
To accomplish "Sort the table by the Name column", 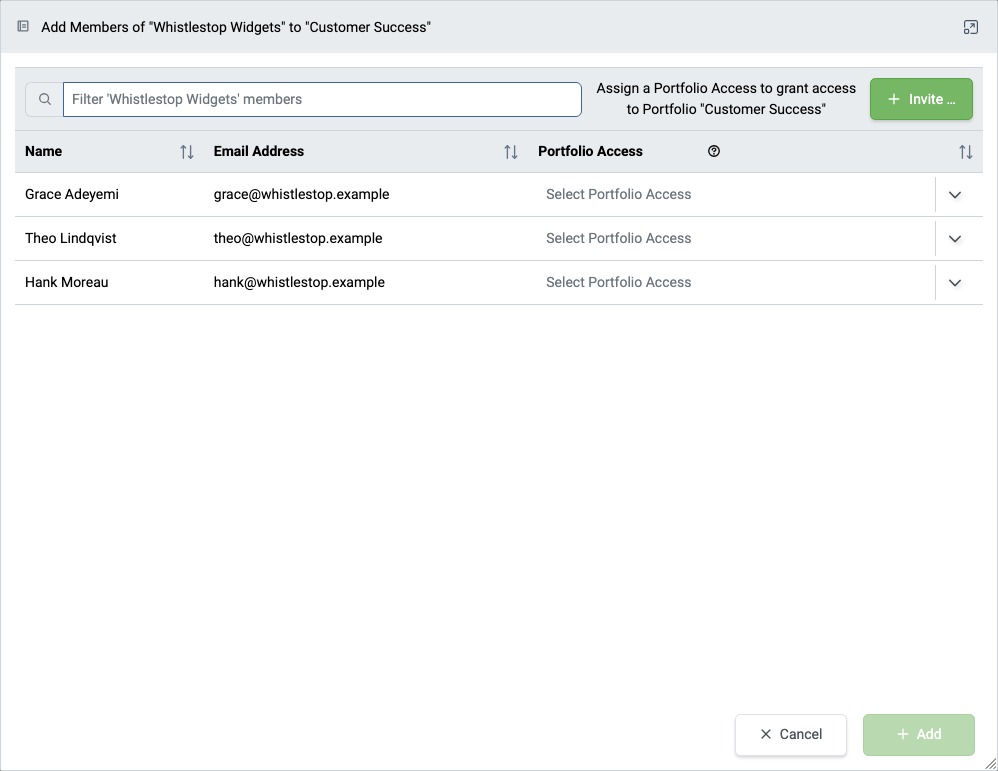I will (186, 152).
